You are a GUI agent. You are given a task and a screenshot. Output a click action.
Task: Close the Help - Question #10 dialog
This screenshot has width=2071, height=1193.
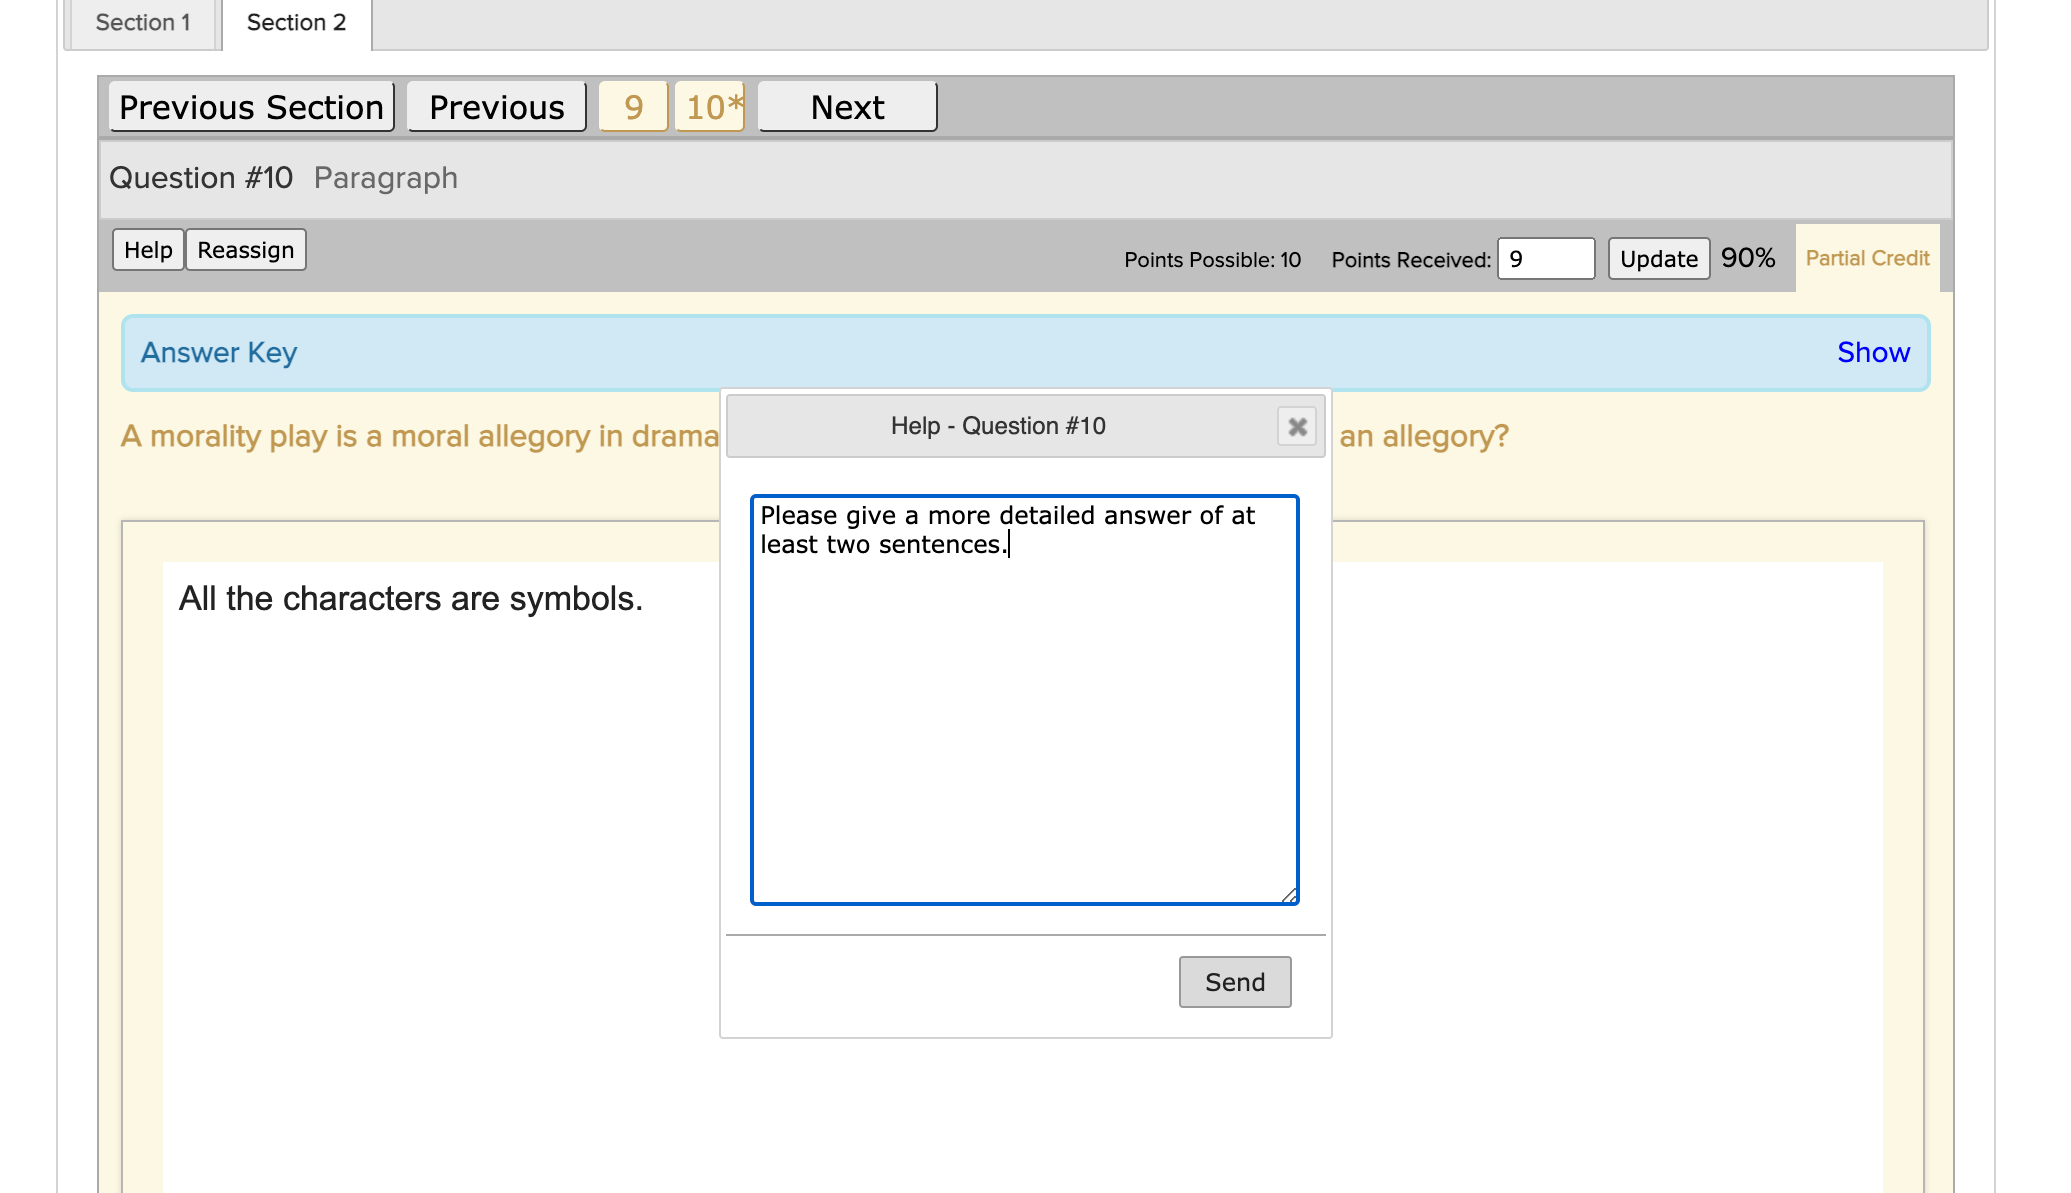click(1297, 427)
